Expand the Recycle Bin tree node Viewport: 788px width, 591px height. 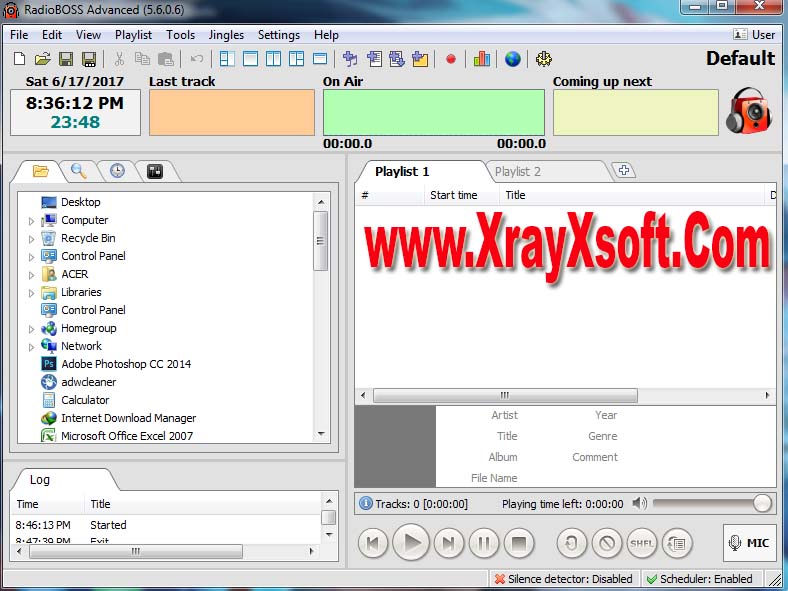coord(31,239)
